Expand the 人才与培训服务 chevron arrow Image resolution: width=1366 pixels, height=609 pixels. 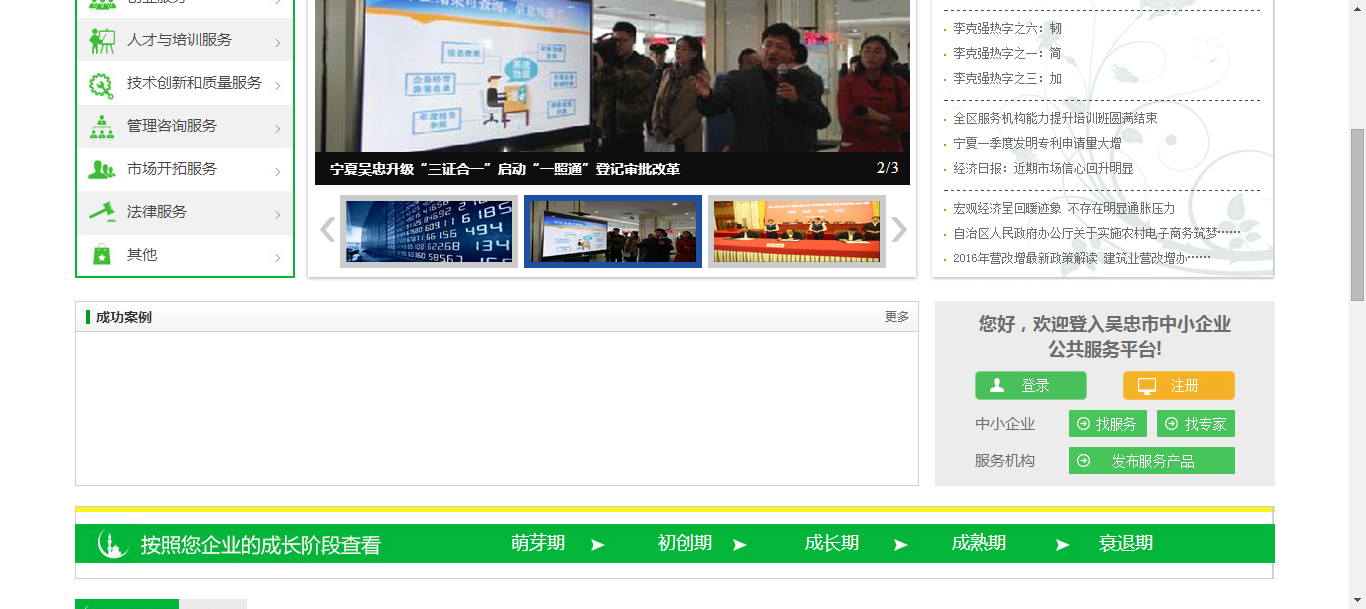tap(277, 43)
